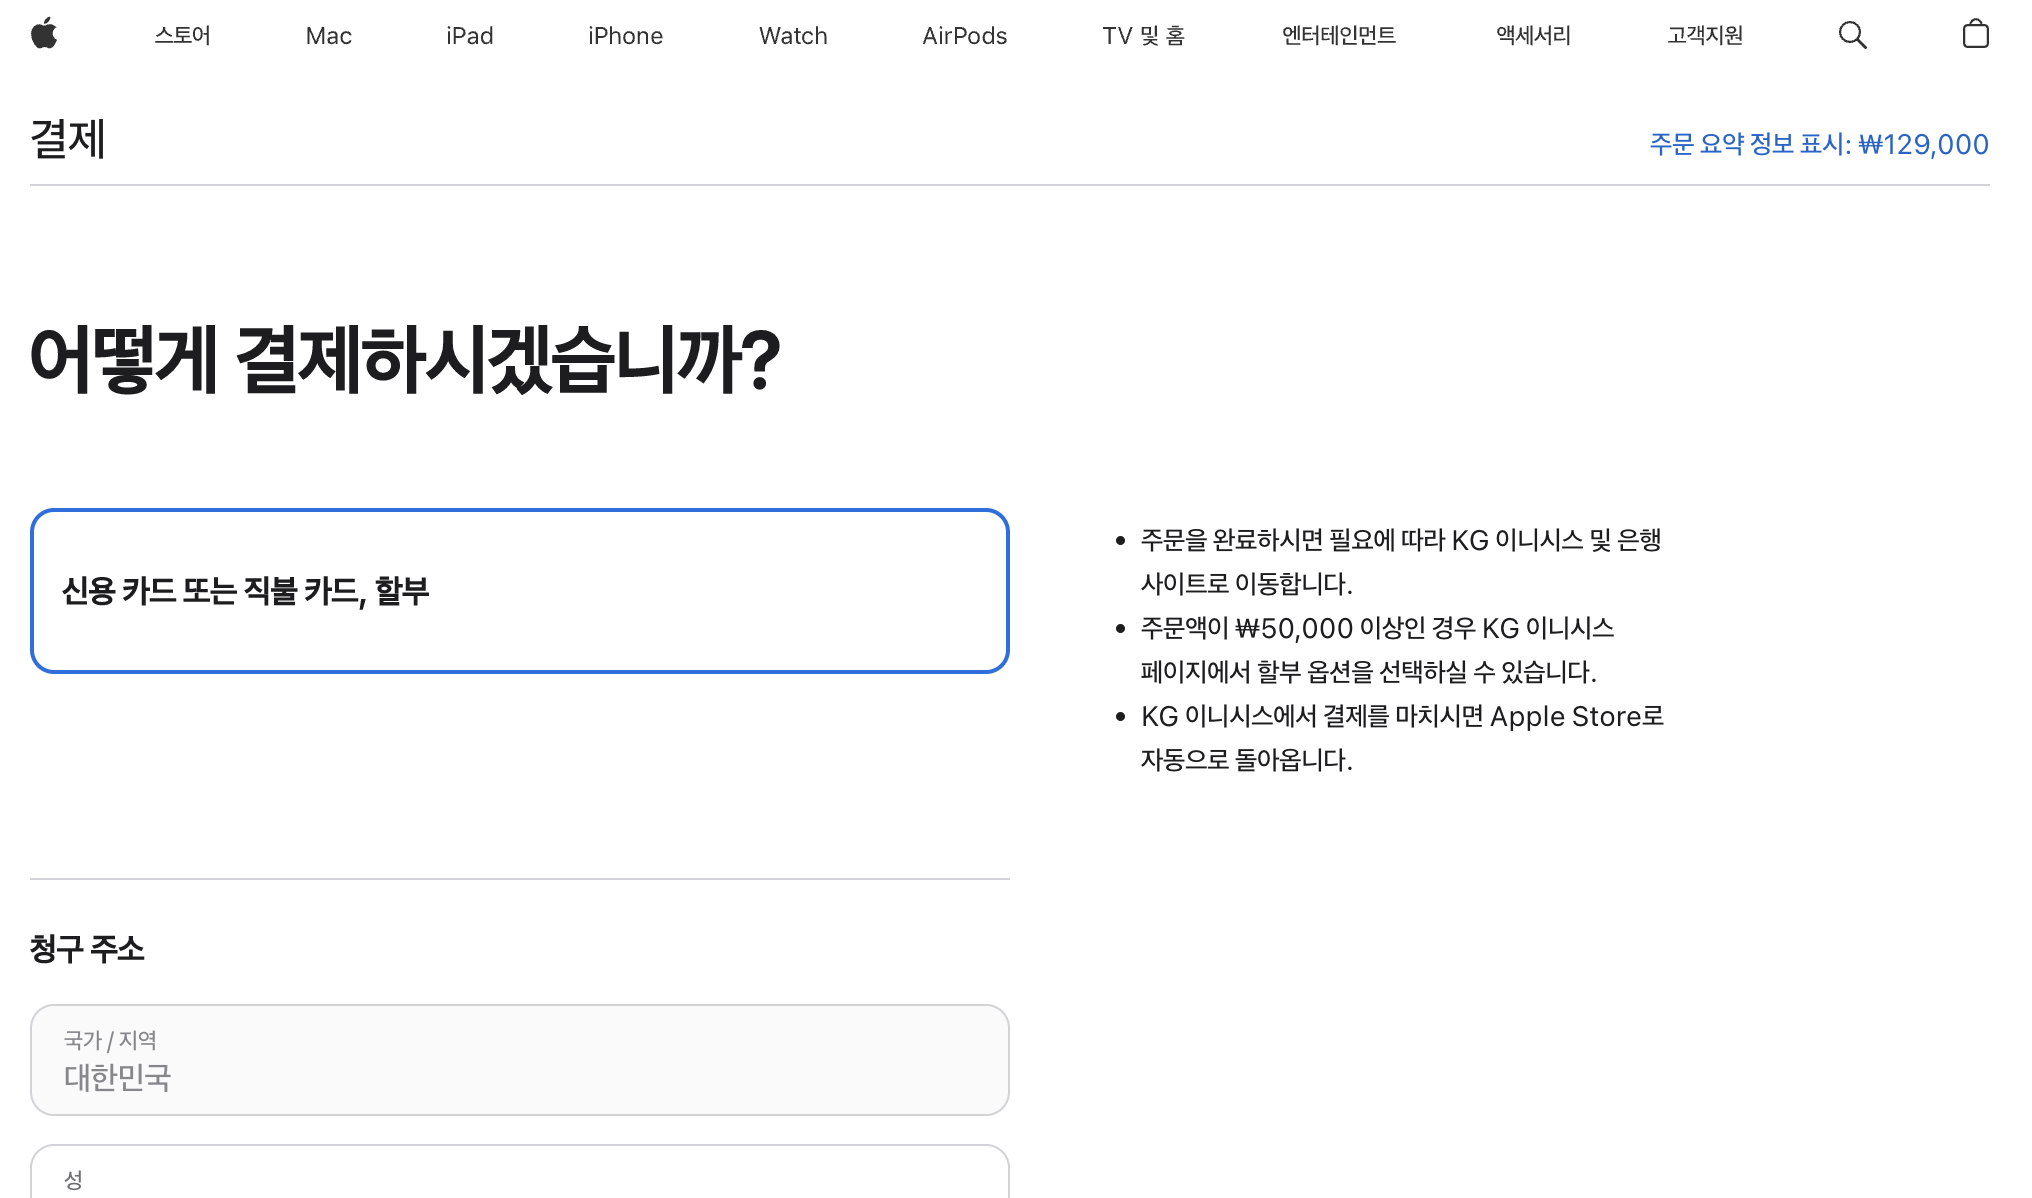Screen dimensions: 2032x1198
Task: Show the order summary for ₩129,000
Action: (1818, 144)
